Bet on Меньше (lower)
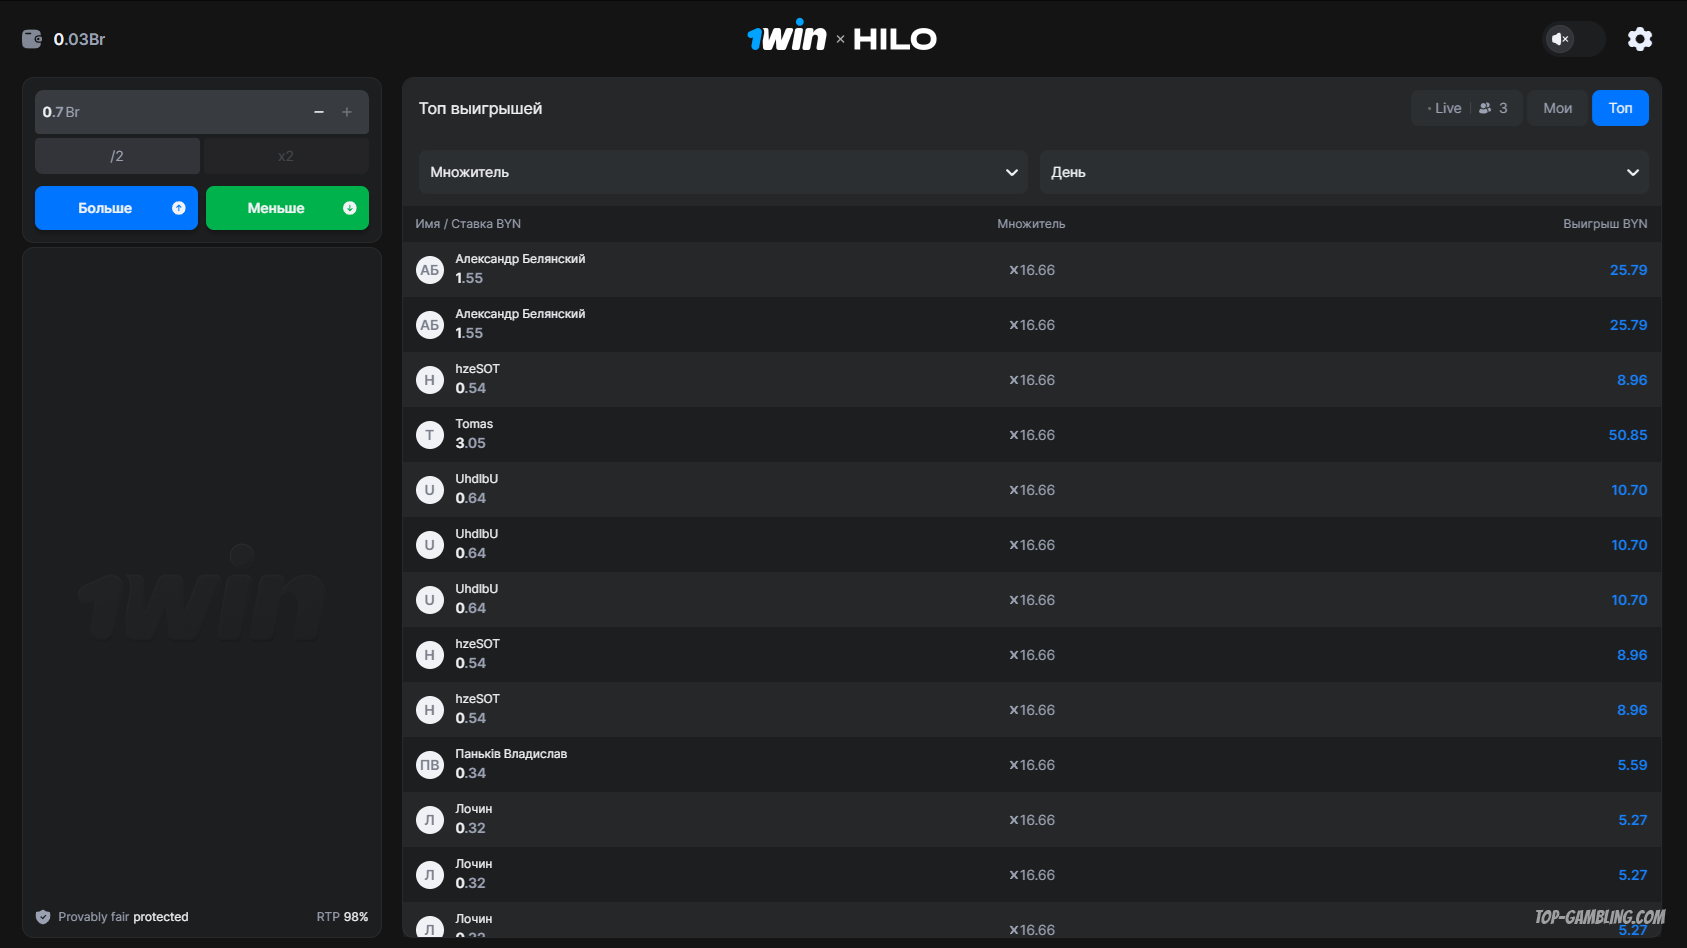1687x948 pixels. click(x=287, y=208)
